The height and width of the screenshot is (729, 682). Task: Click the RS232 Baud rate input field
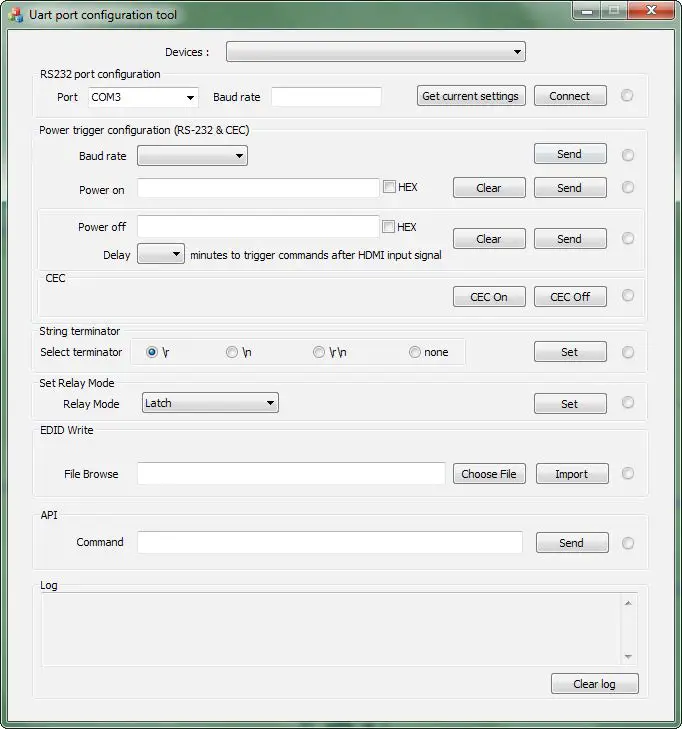[326, 97]
